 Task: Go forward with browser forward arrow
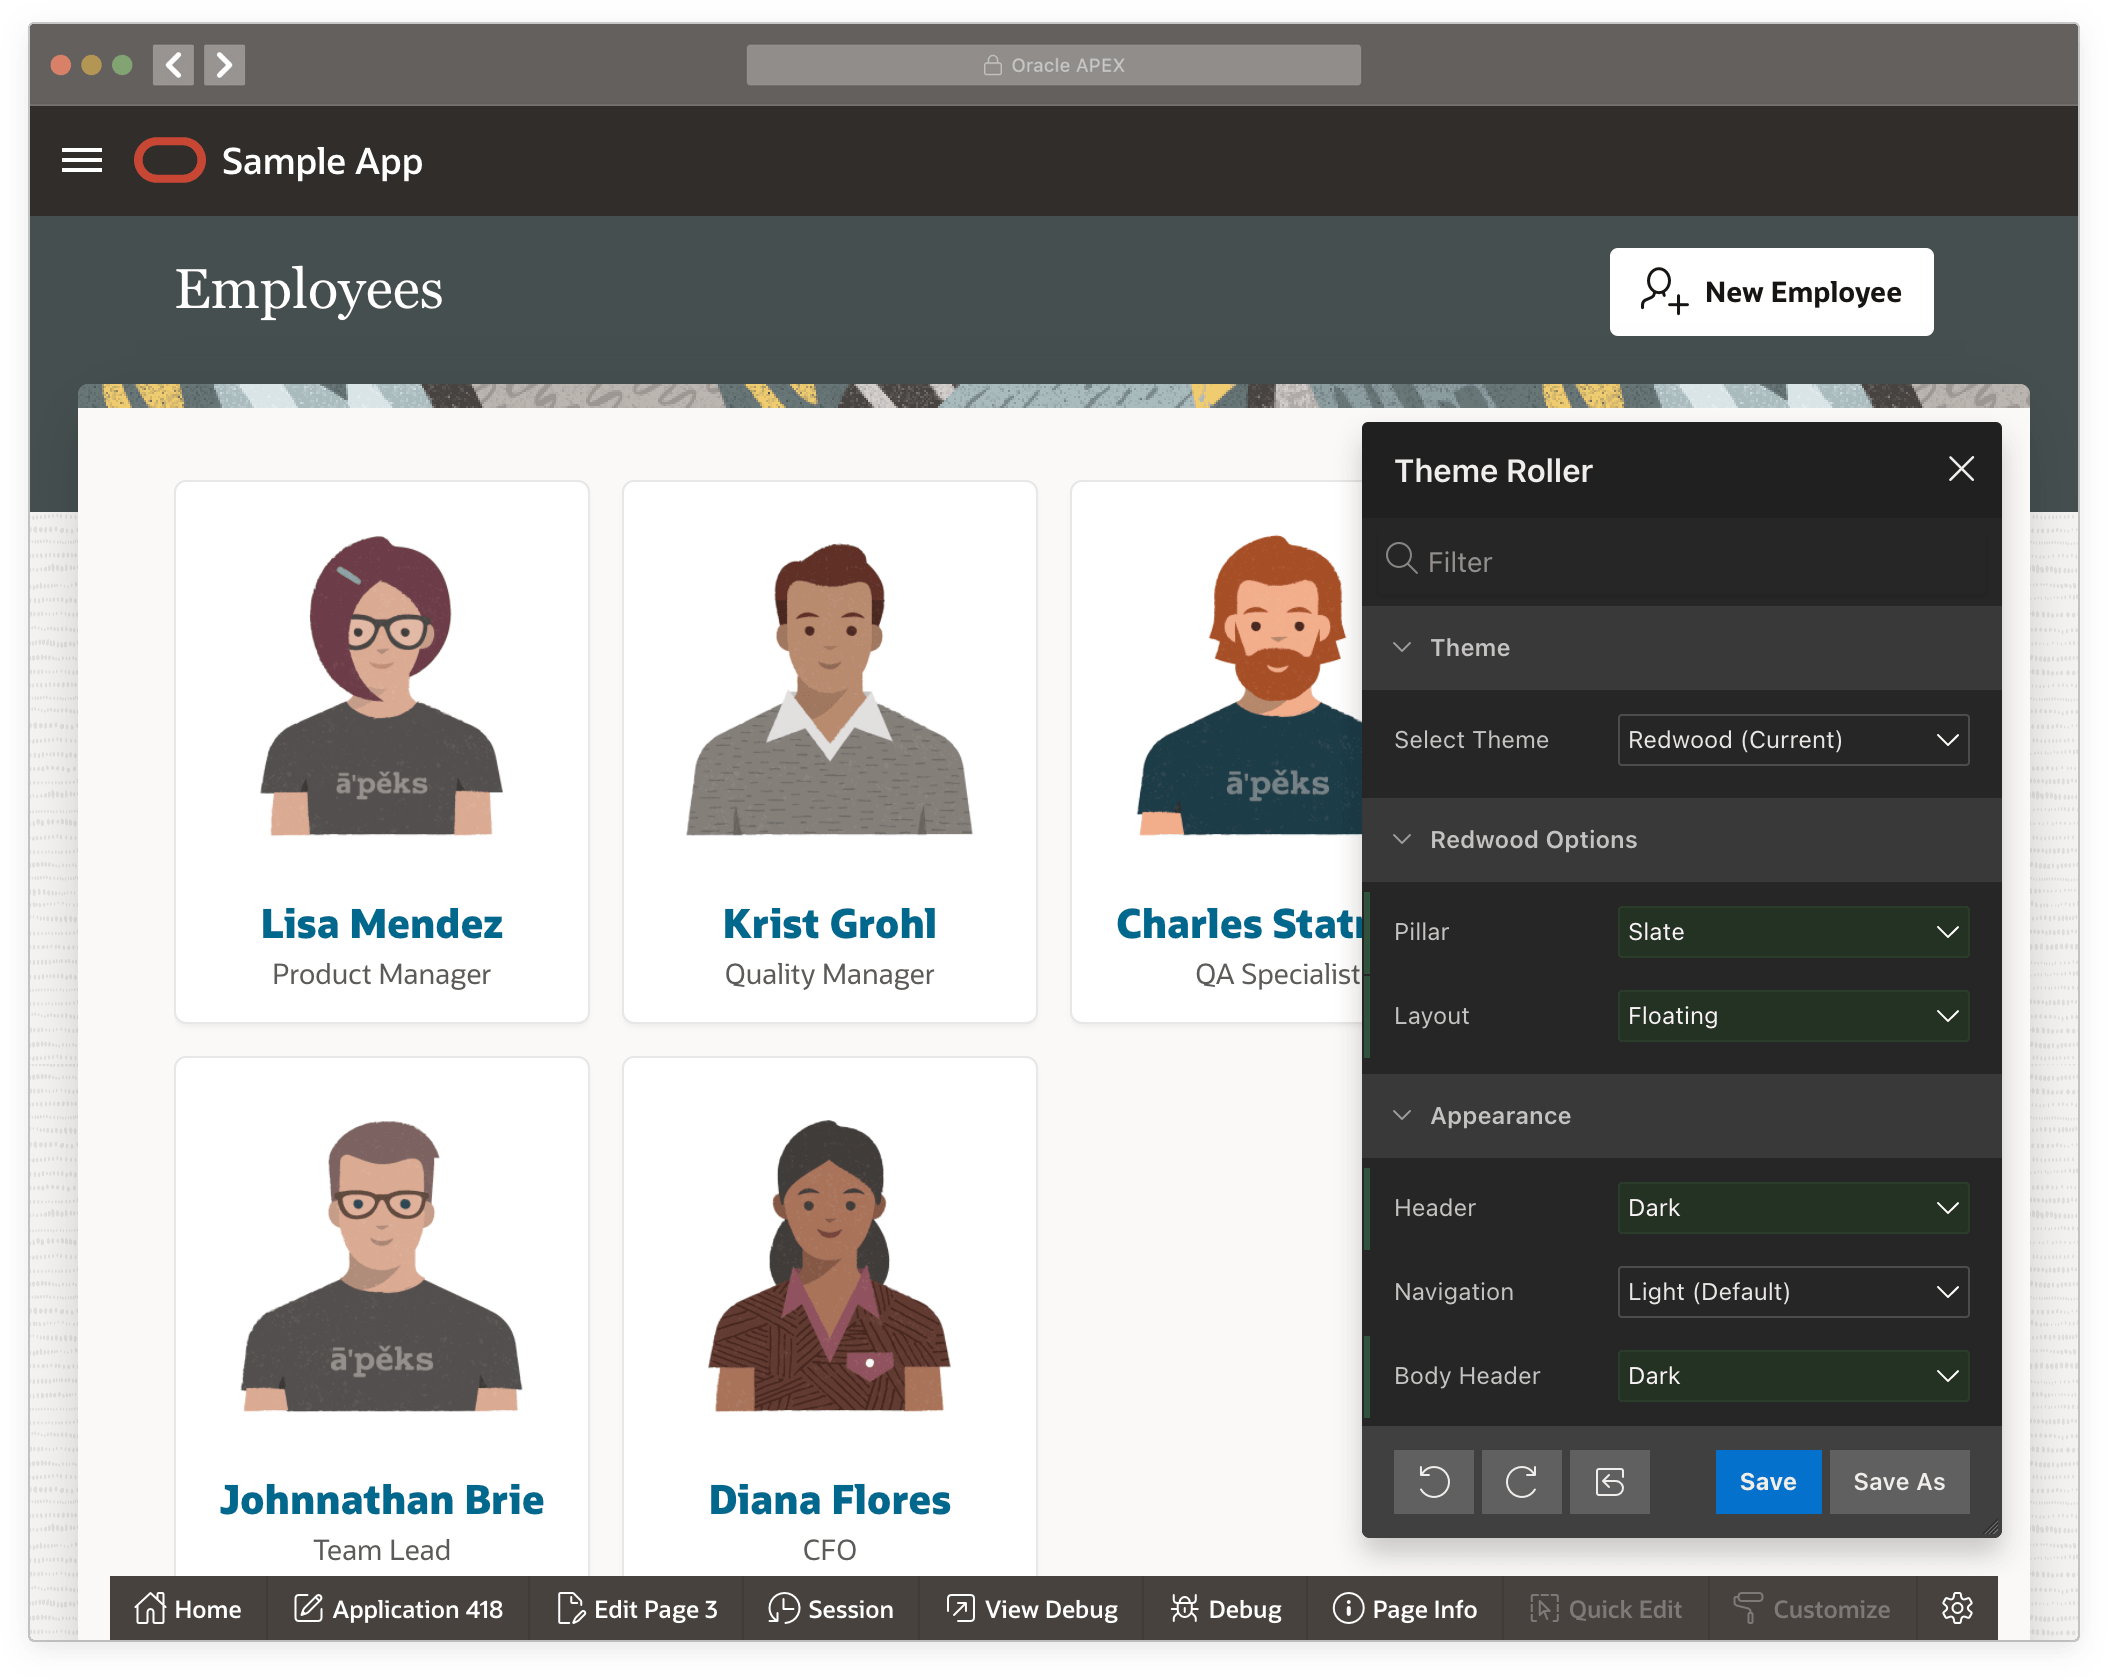point(224,65)
